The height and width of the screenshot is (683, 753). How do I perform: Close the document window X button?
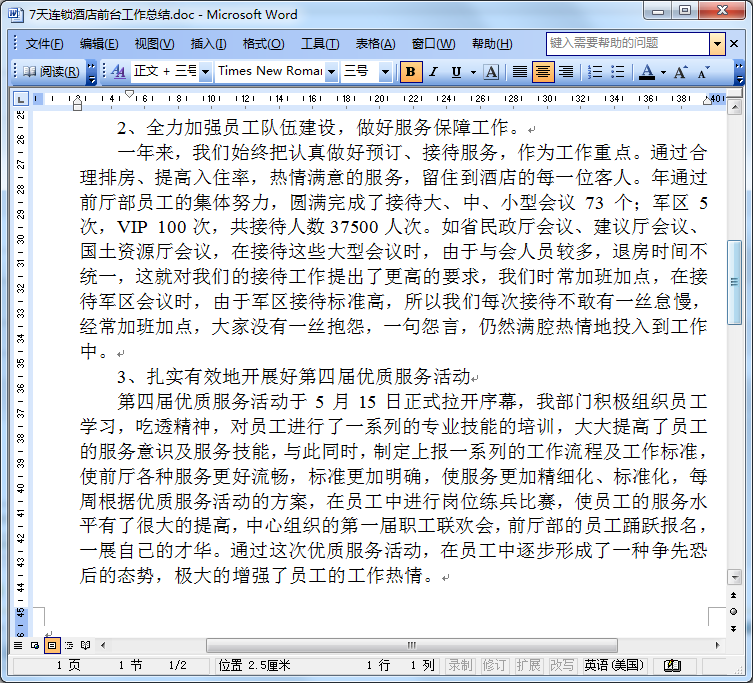pyautogui.click(x=734, y=44)
